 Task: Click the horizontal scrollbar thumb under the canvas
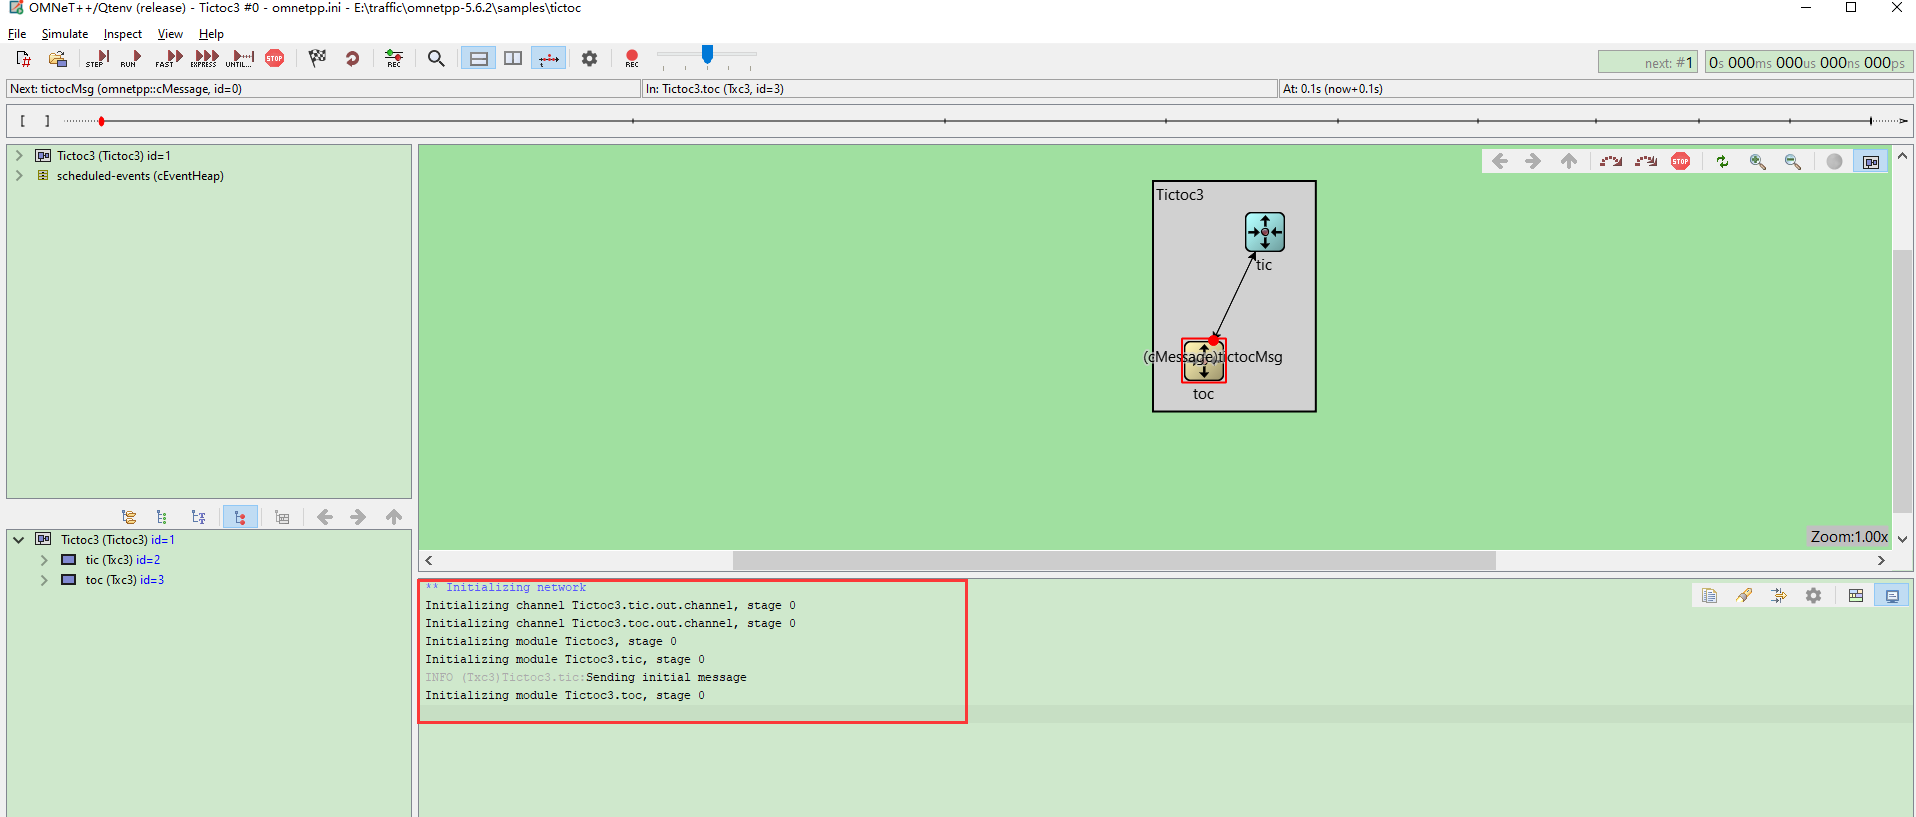pyautogui.click(x=1114, y=561)
